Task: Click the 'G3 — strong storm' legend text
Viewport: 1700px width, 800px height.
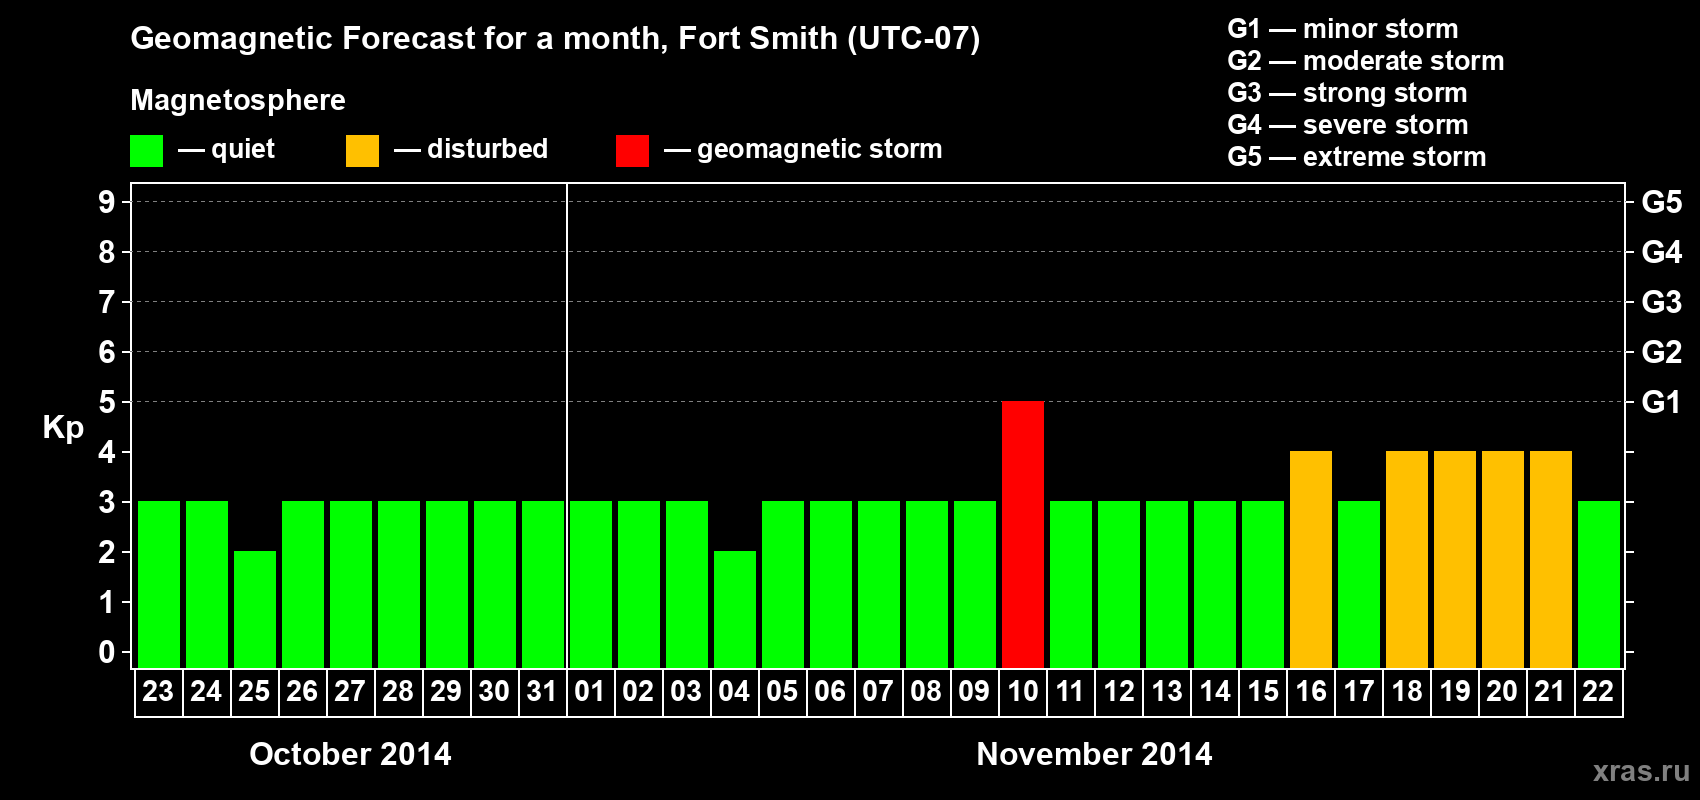Action: (1347, 93)
